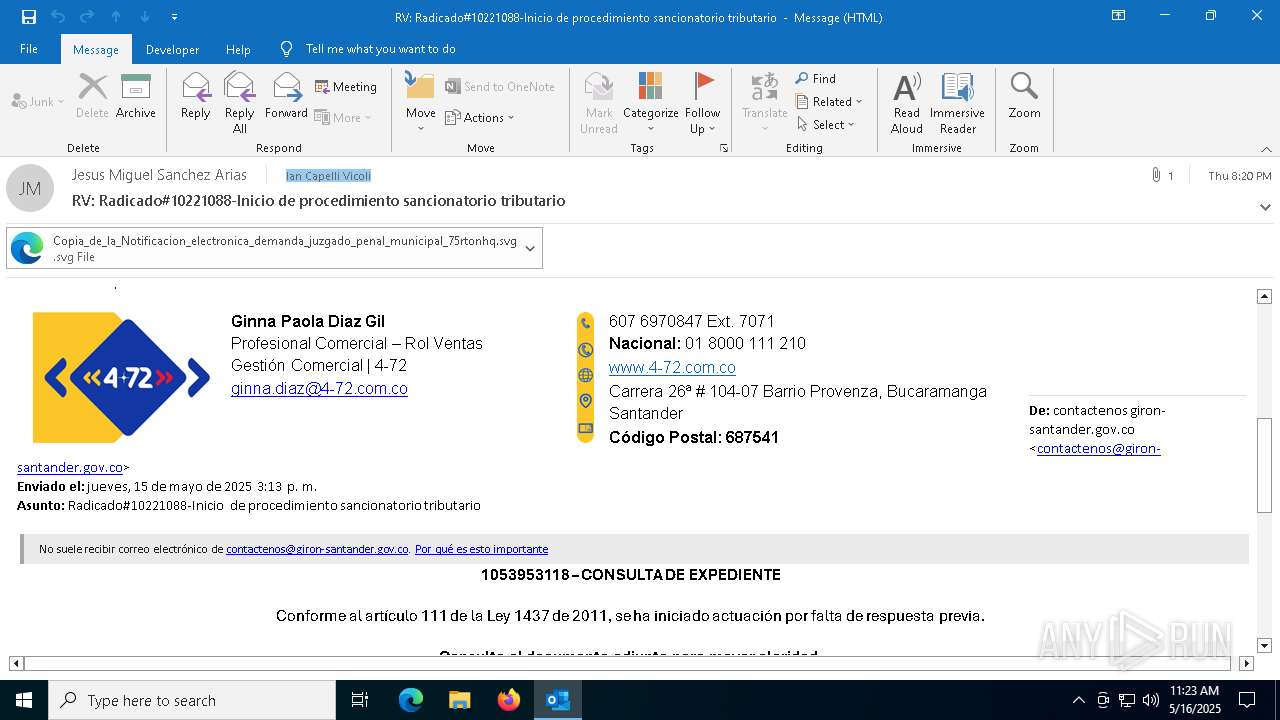Open attachment options dropdown arrow

530,248
